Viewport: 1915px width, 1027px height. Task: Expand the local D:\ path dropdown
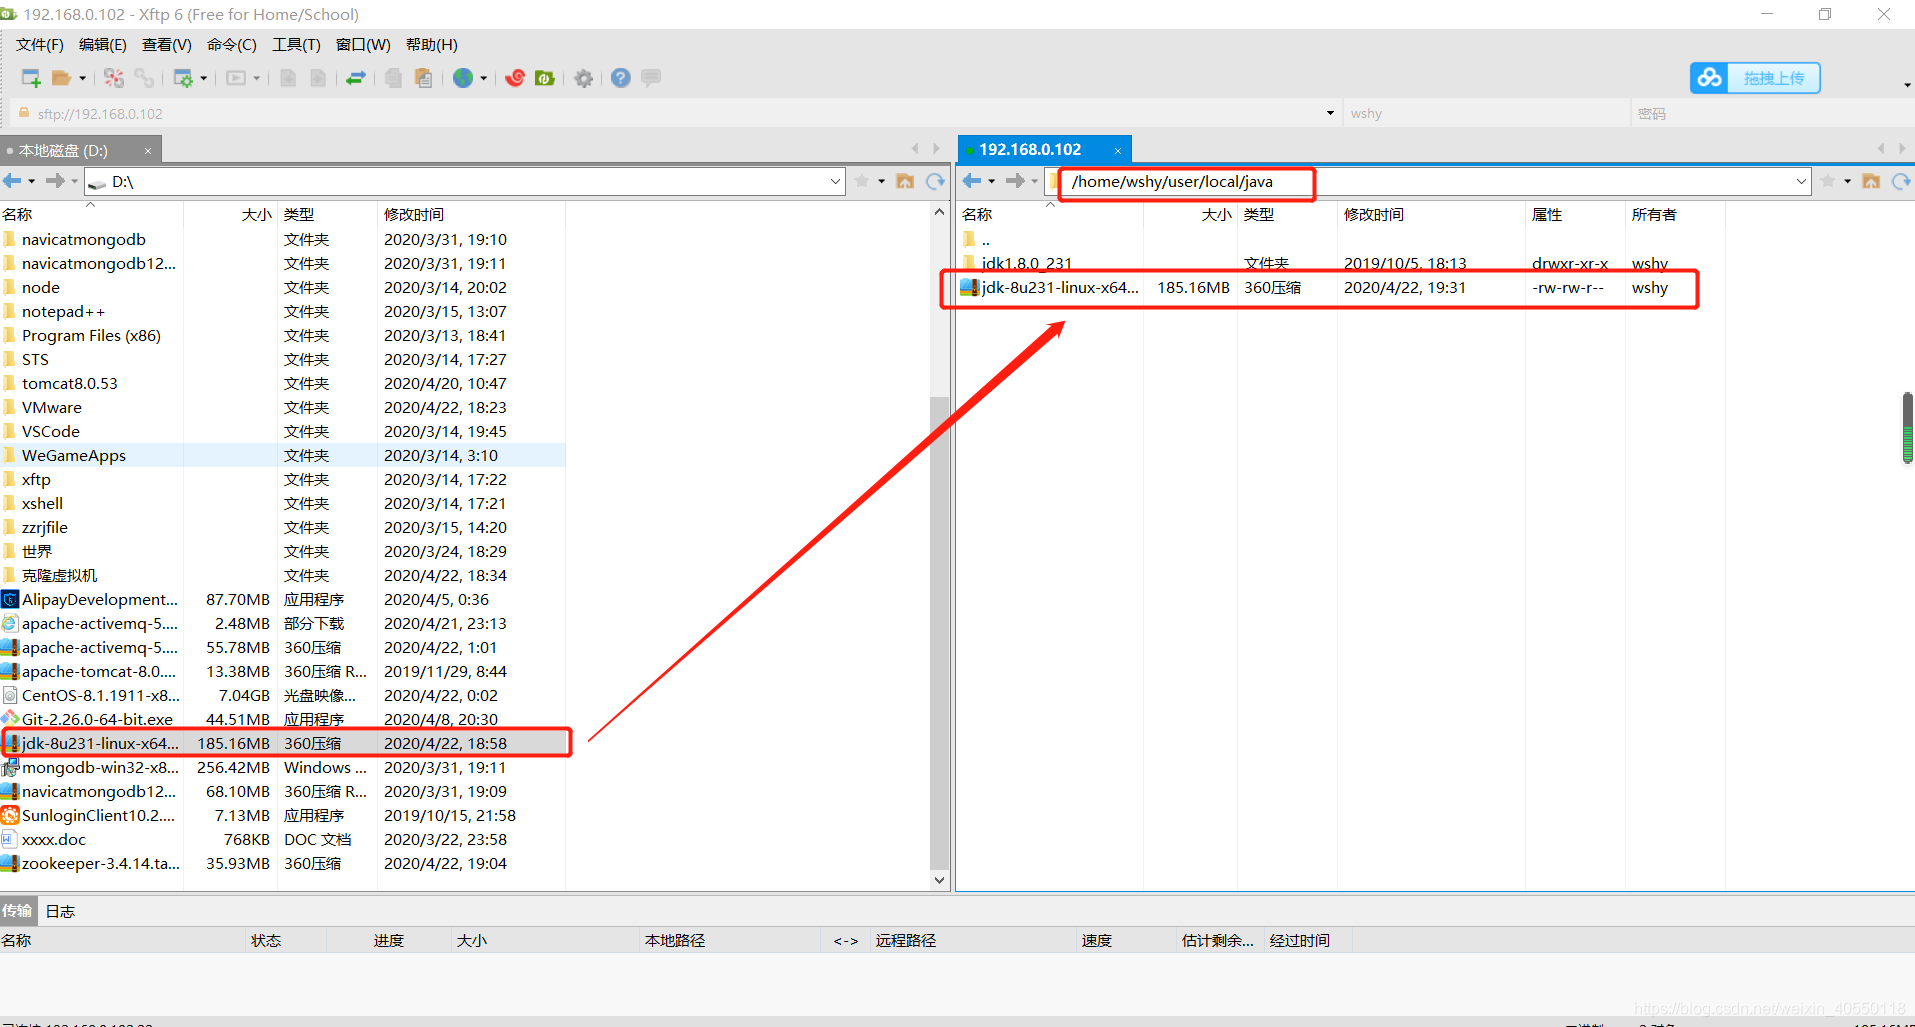[835, 181]
